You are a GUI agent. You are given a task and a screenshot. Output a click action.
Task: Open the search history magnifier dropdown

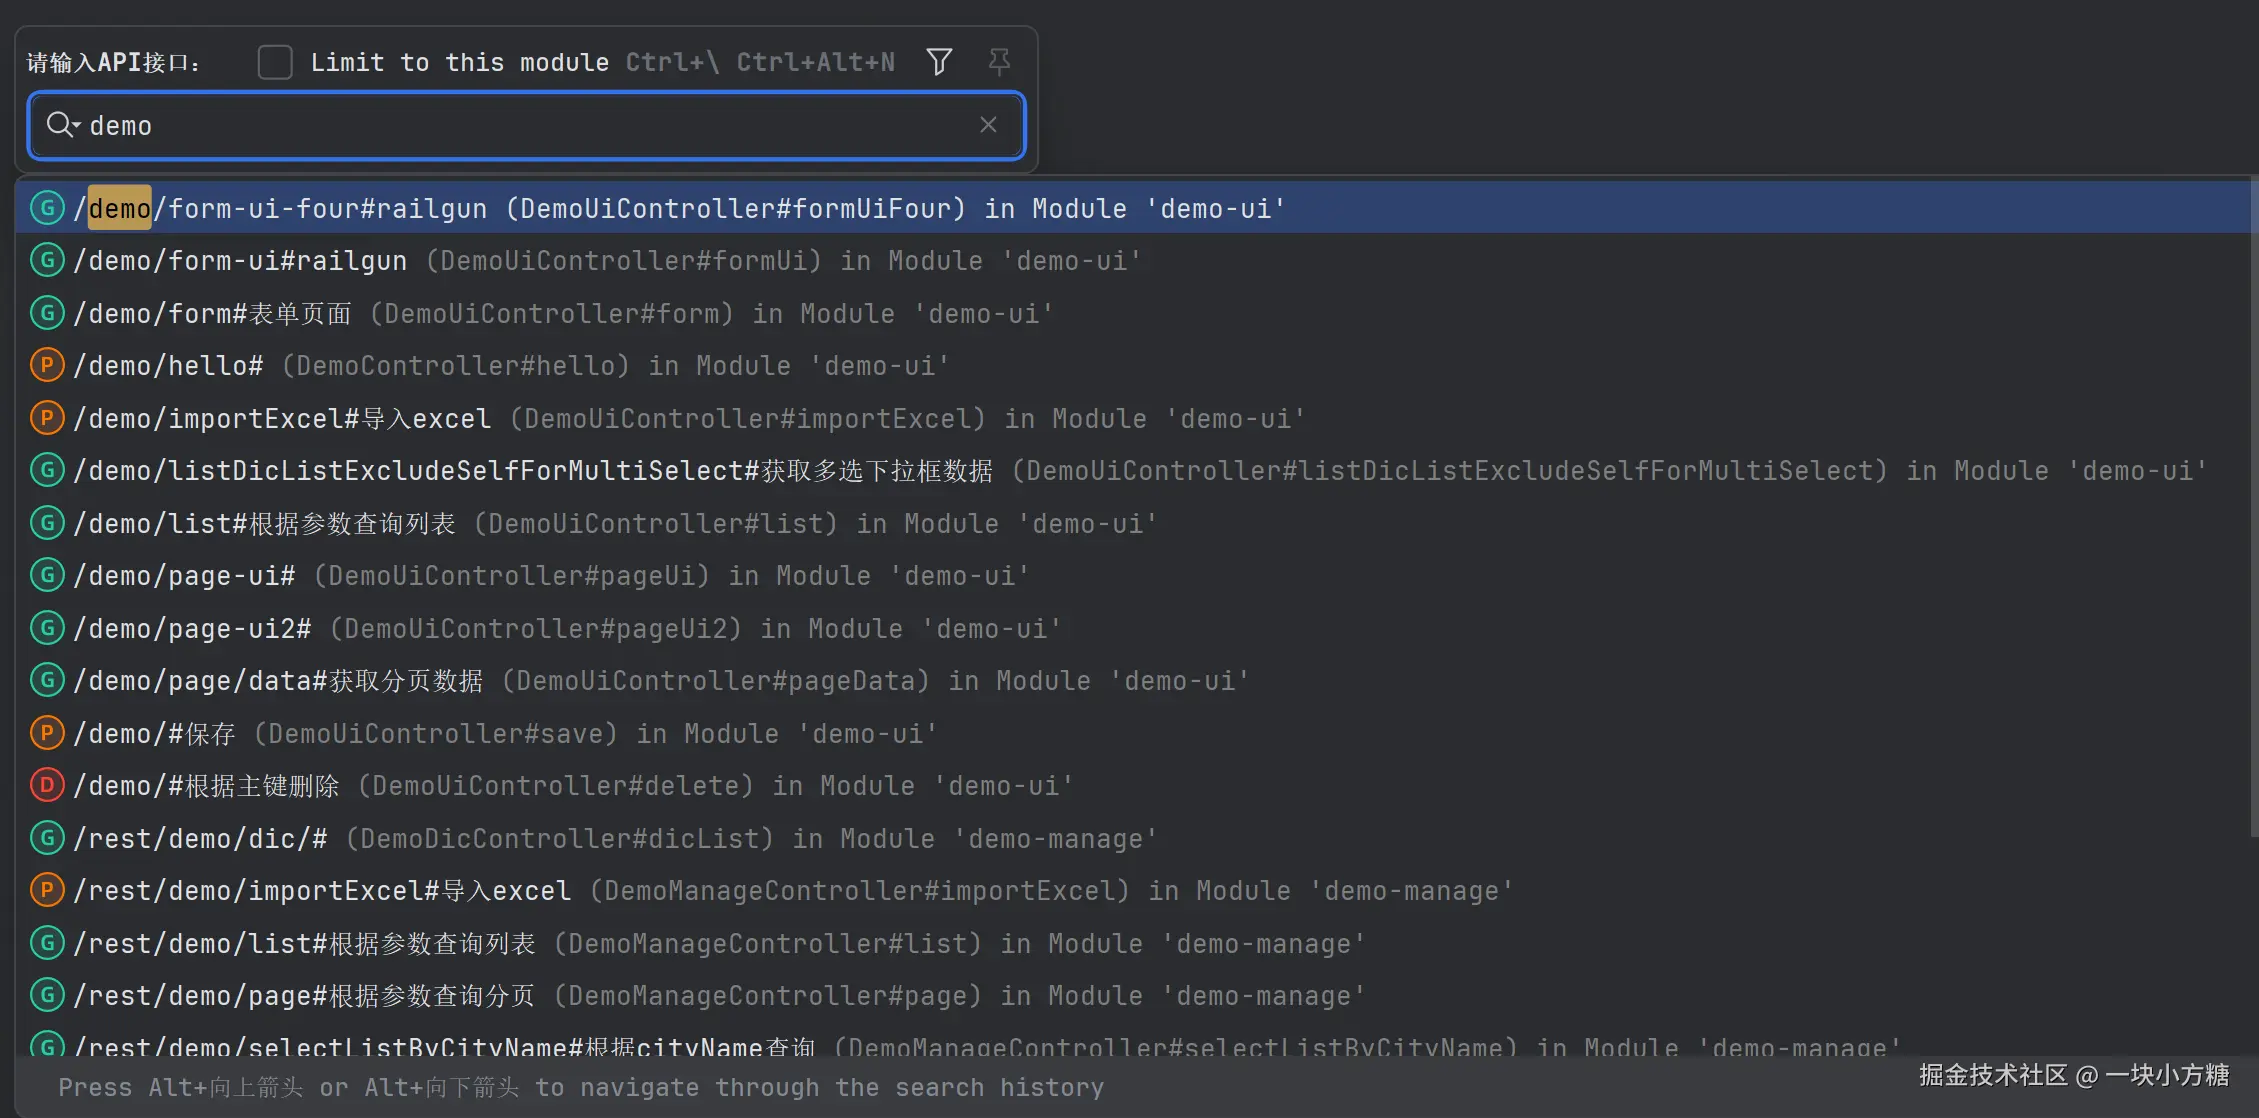(x=62, y=125)
